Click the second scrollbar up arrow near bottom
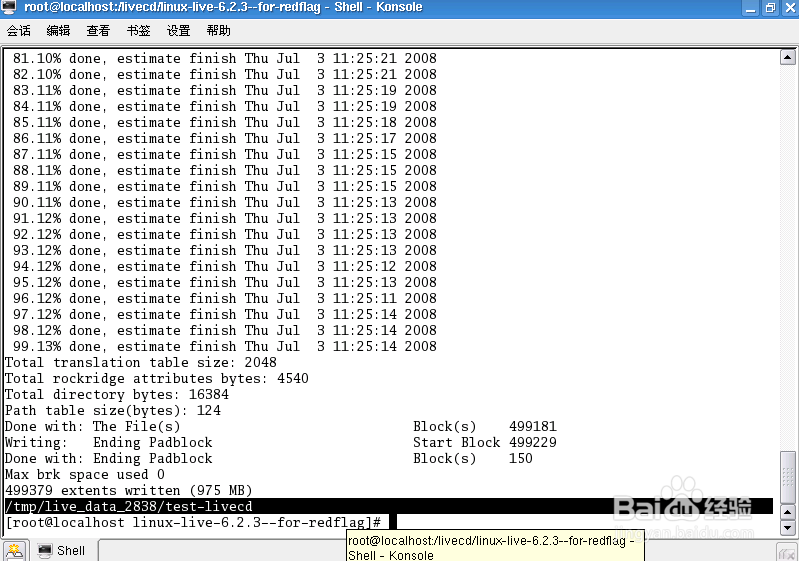The height and width of the screenshot is (561, 799). click(x=788, y=512)
